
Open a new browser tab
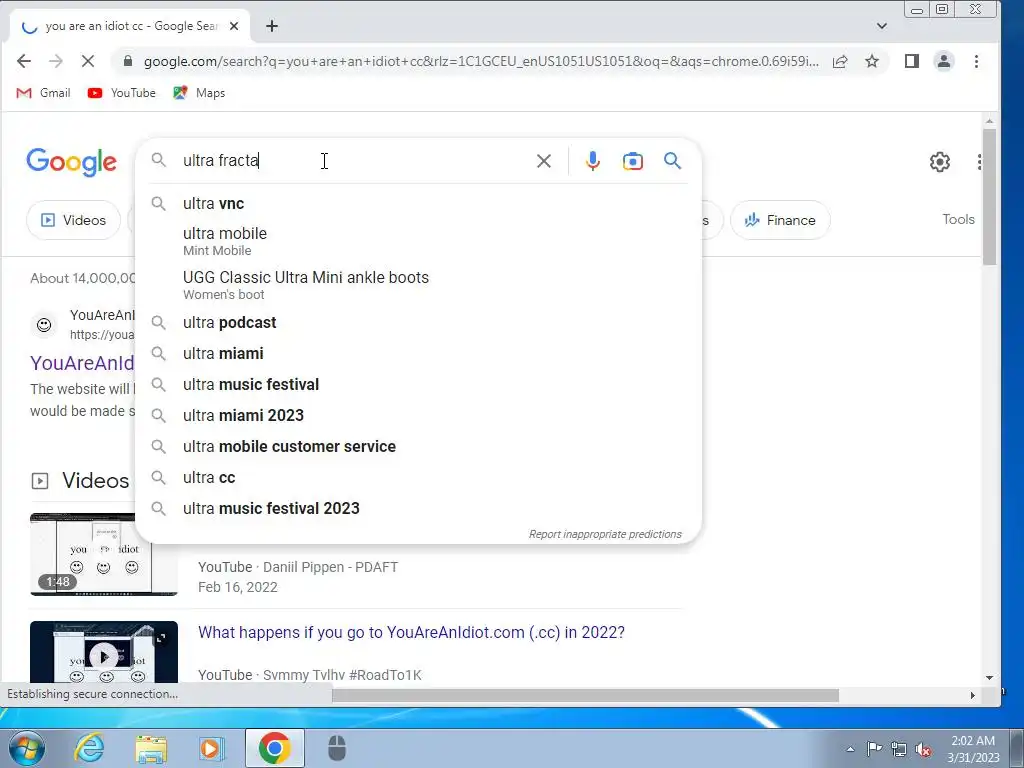tap(272, 26)
